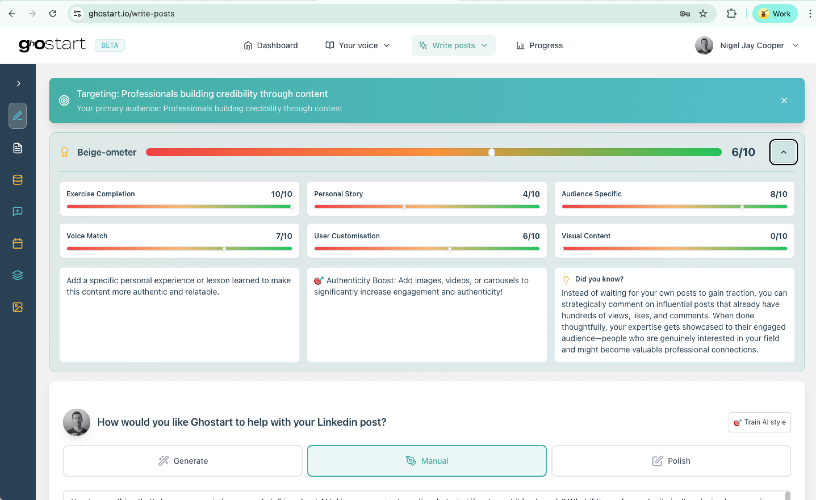Image resolution: width=816 pixels, height=500 pixels.
Task: Open the calendar icon in sidebar
Action: 18,243
